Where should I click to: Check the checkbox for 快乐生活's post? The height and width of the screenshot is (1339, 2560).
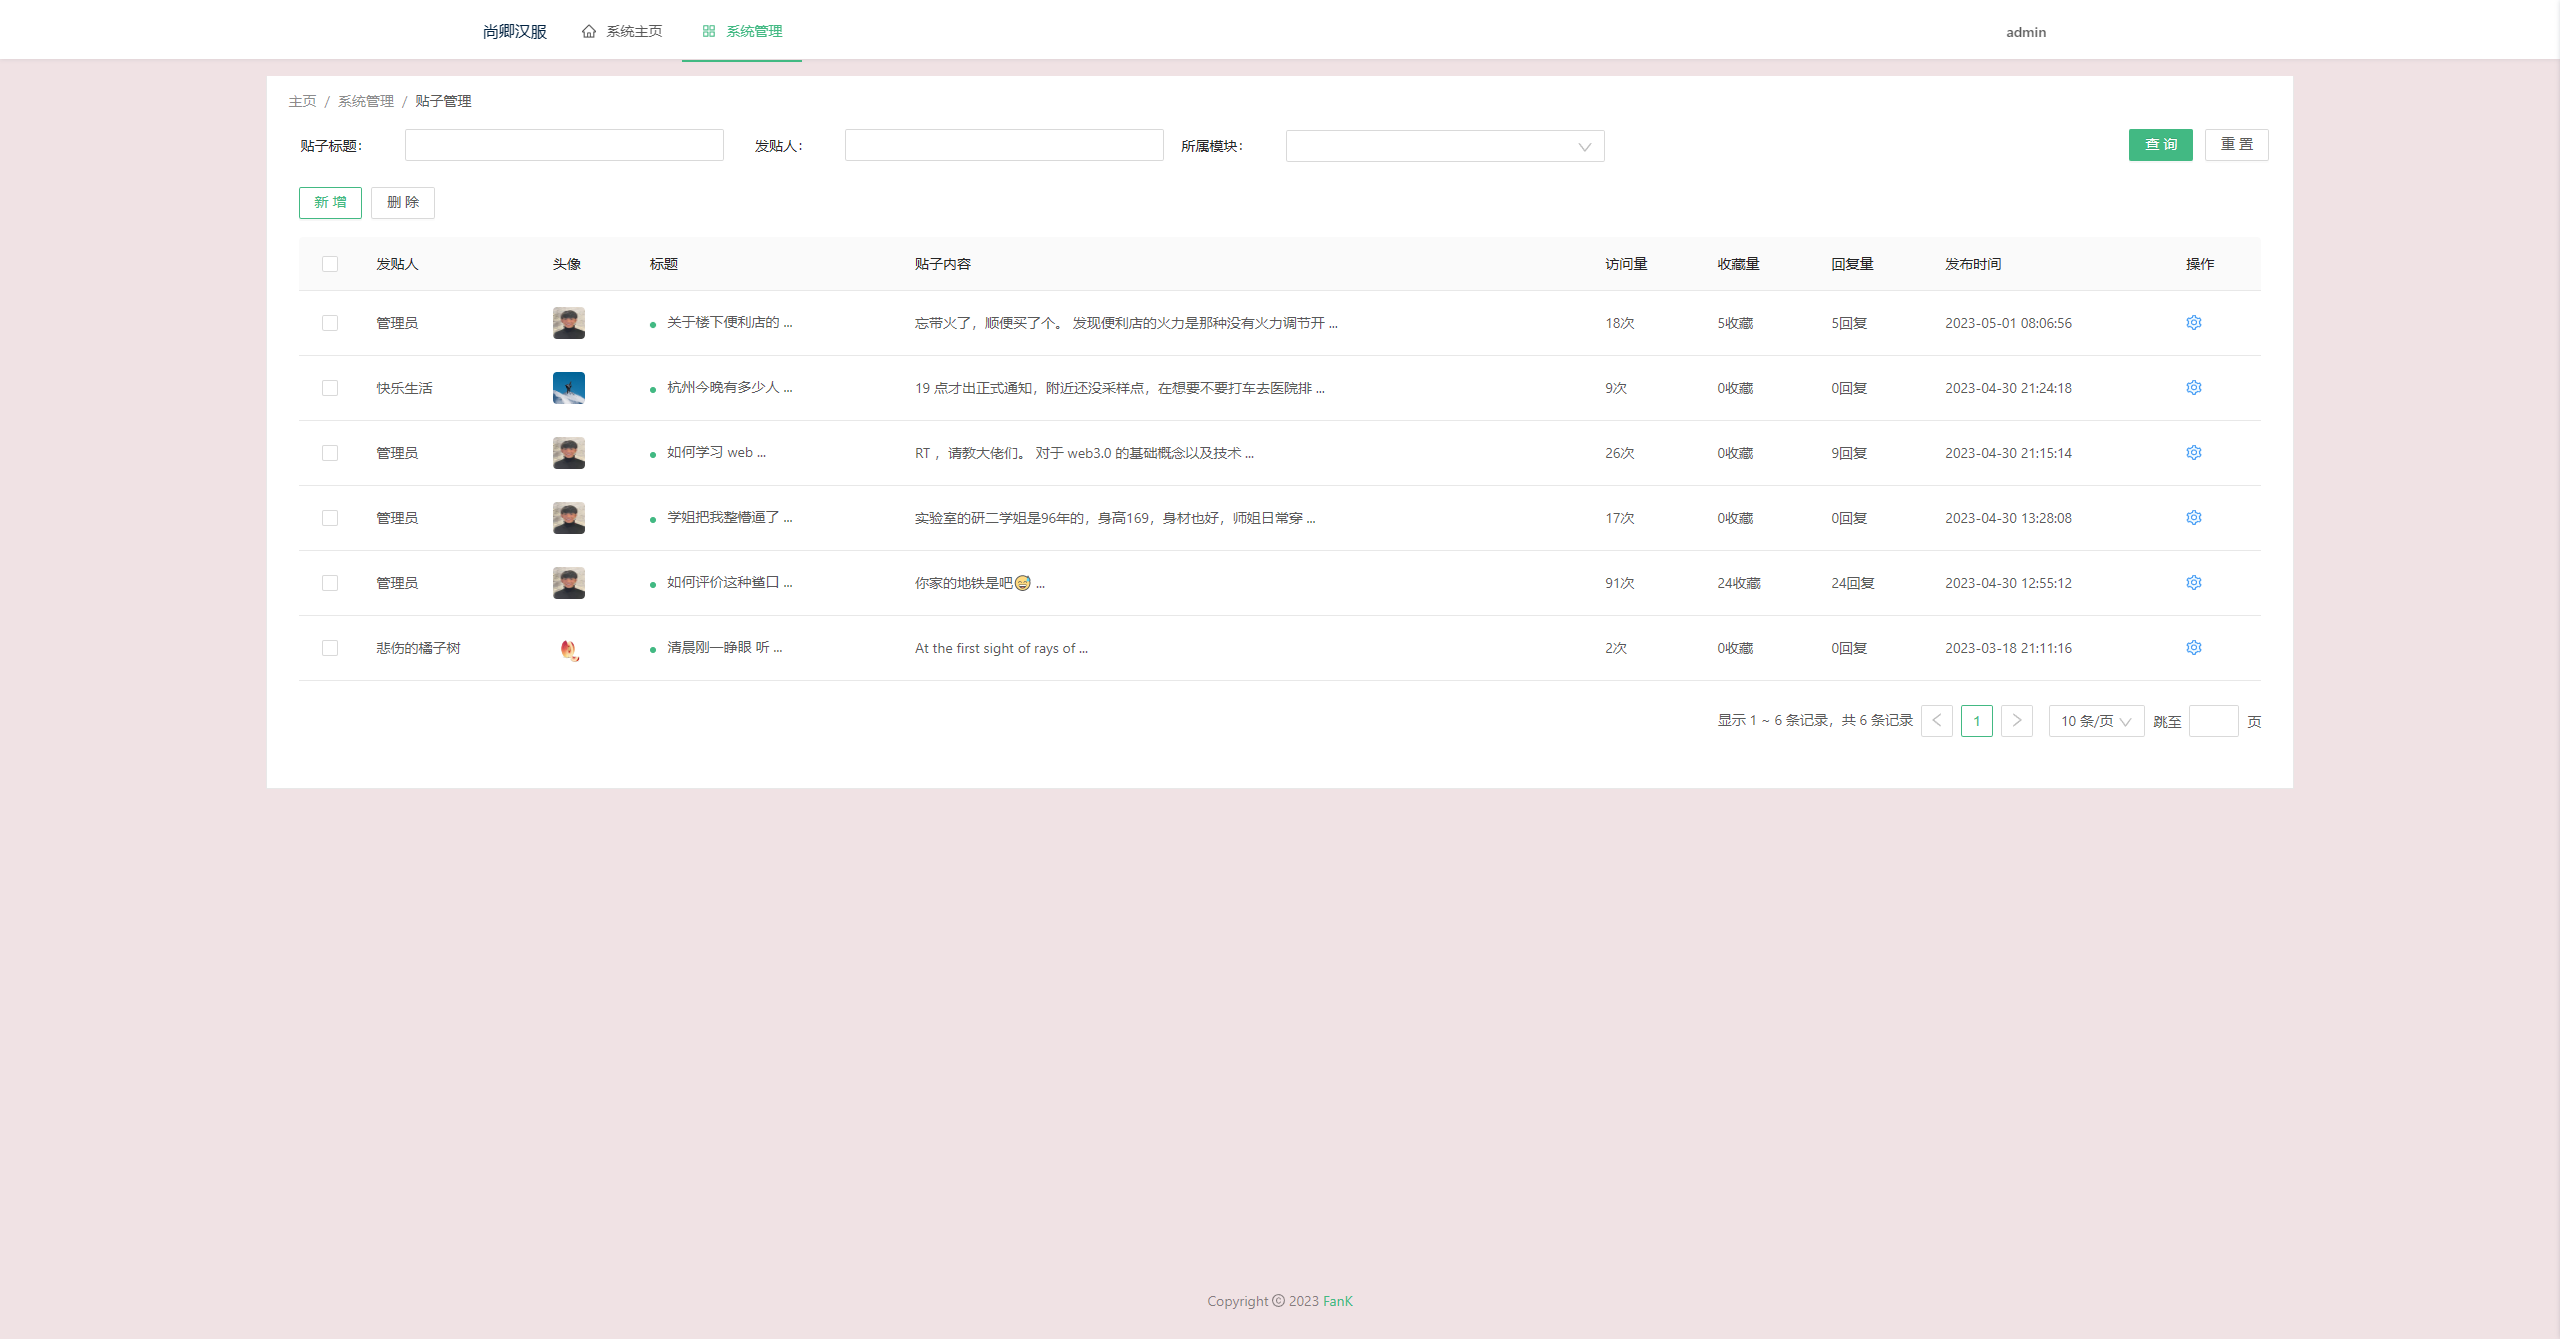[331, 387]
